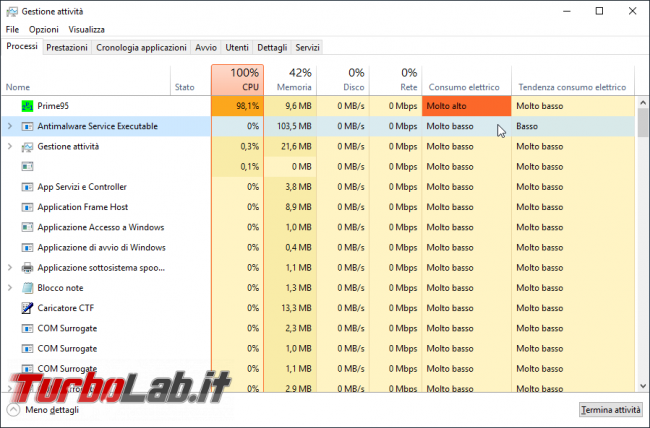Expand the Antimalware Service Executable process

[10, 126]
